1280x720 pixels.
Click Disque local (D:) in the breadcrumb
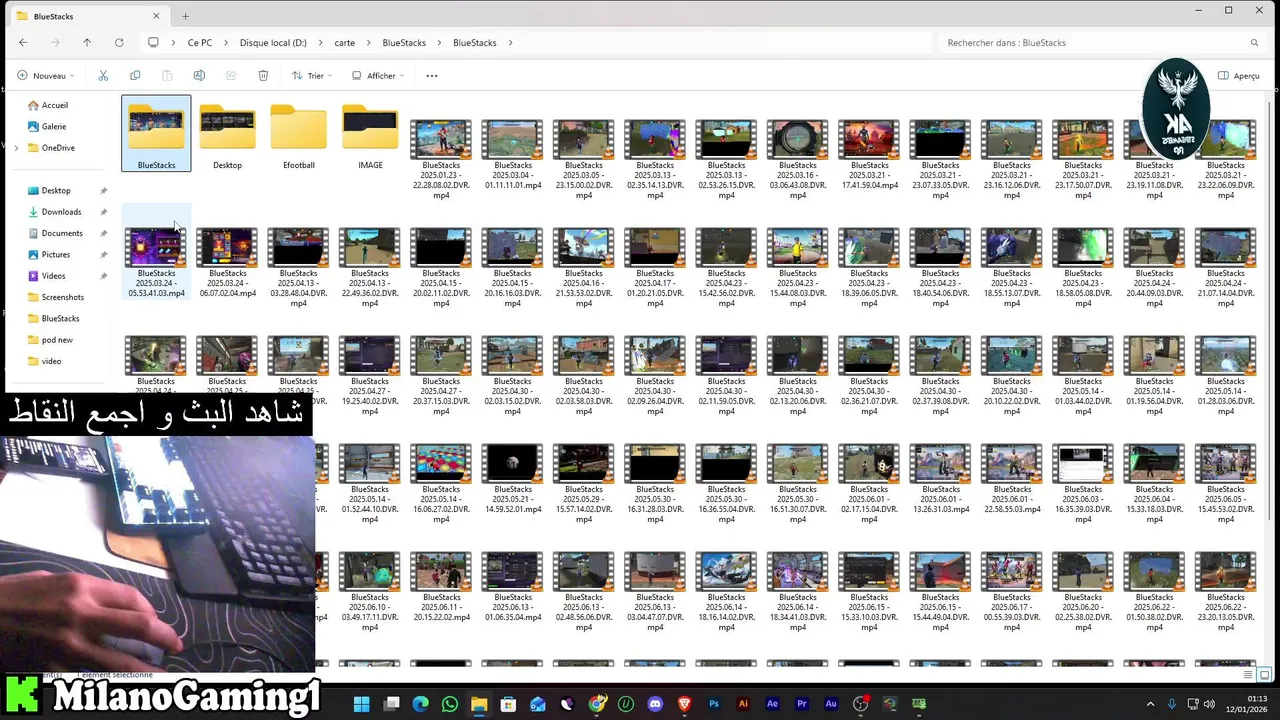pyautogui.click(x=273, y=43)
